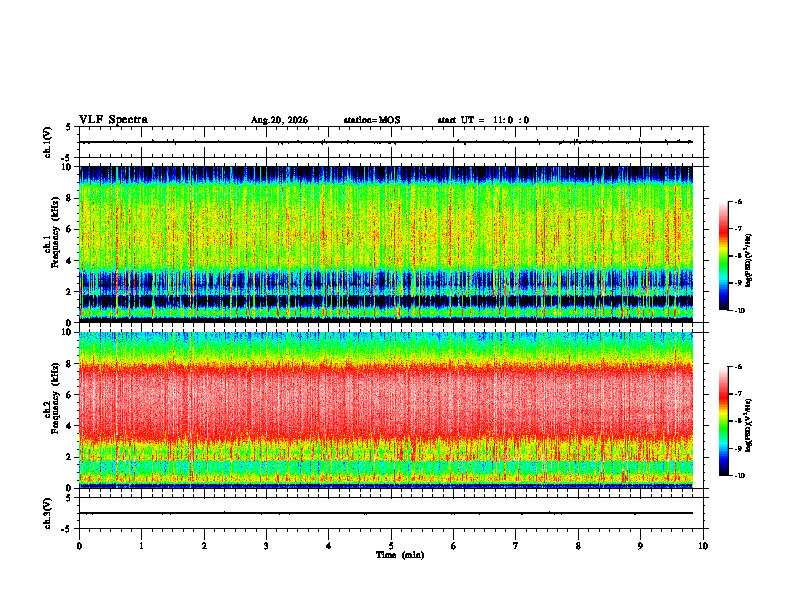
Task: Click the Time (min) axis label
Action: (x=400, y=555)
